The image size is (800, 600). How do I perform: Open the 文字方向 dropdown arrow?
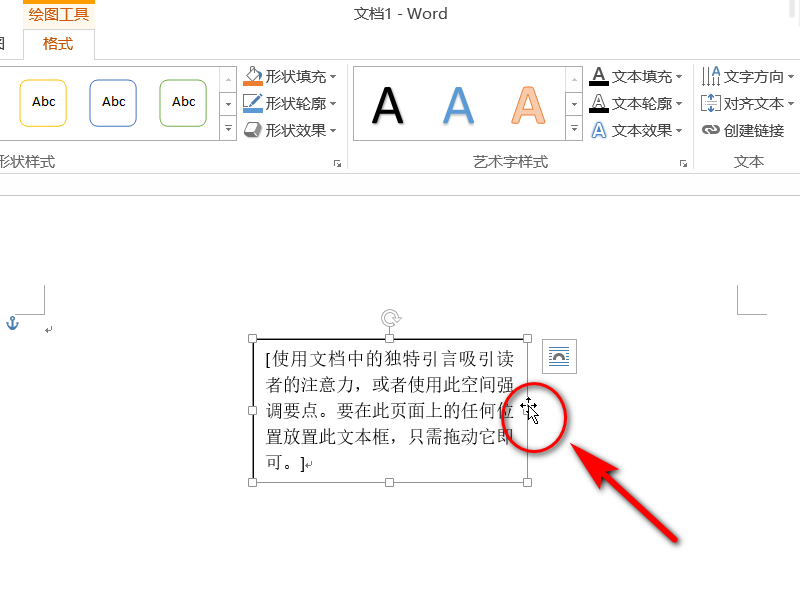[x=790, y=76]
